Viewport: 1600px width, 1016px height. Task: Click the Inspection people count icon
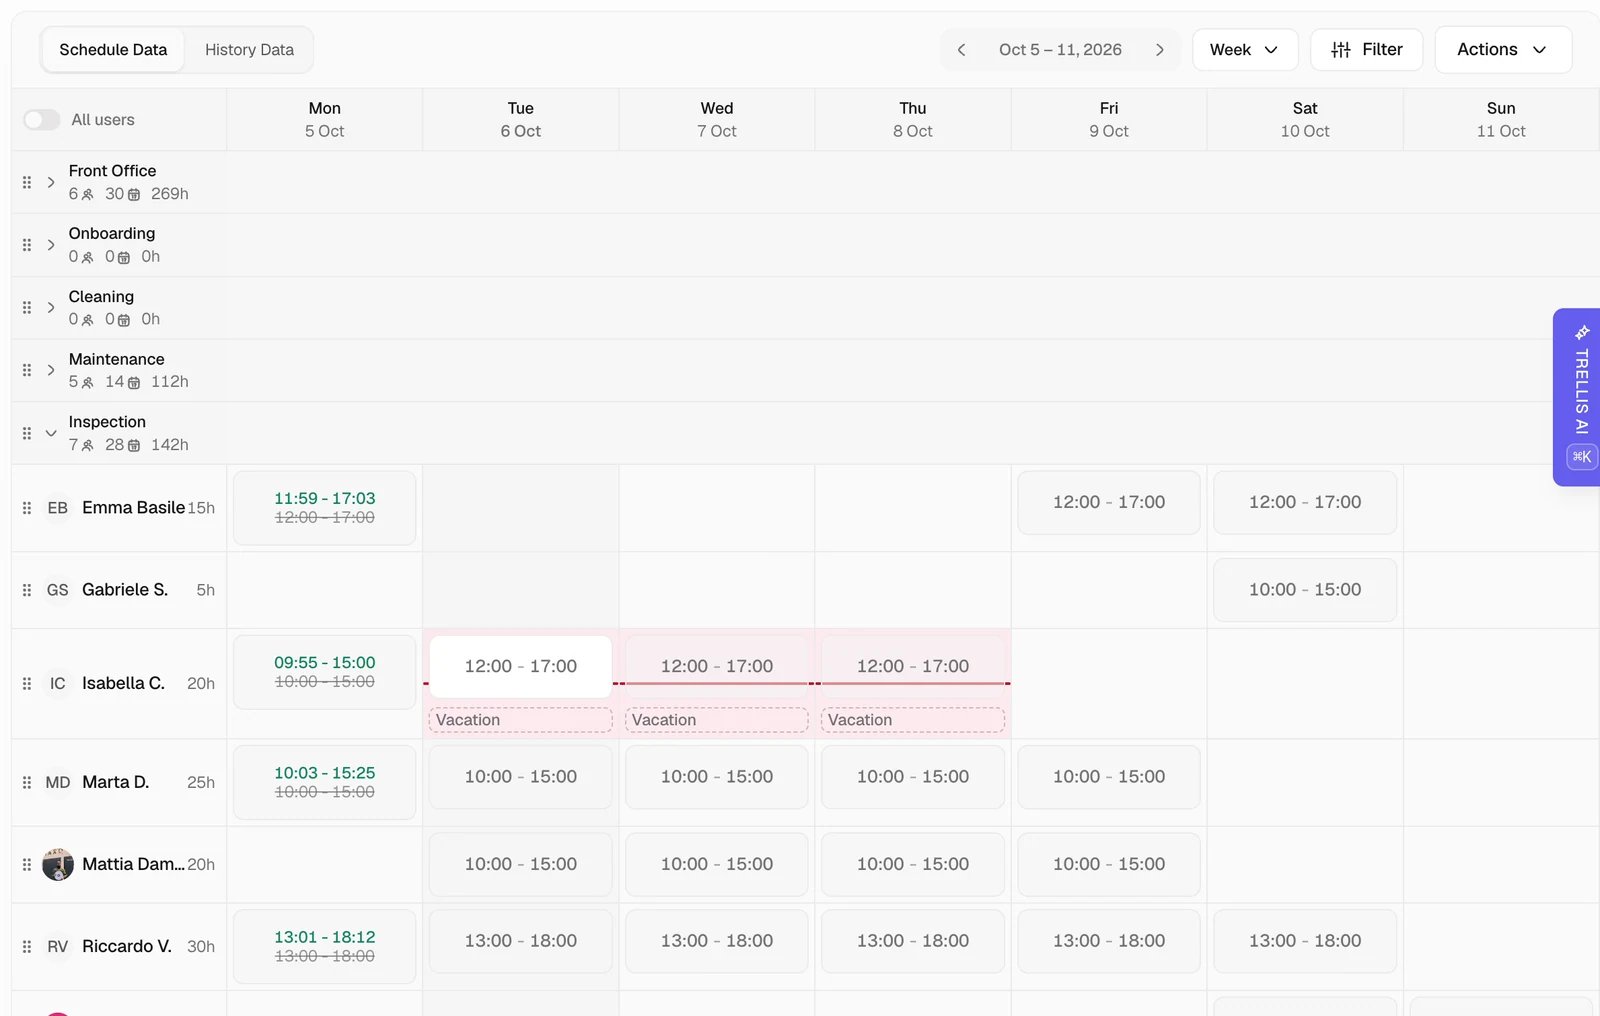[88, 445]
